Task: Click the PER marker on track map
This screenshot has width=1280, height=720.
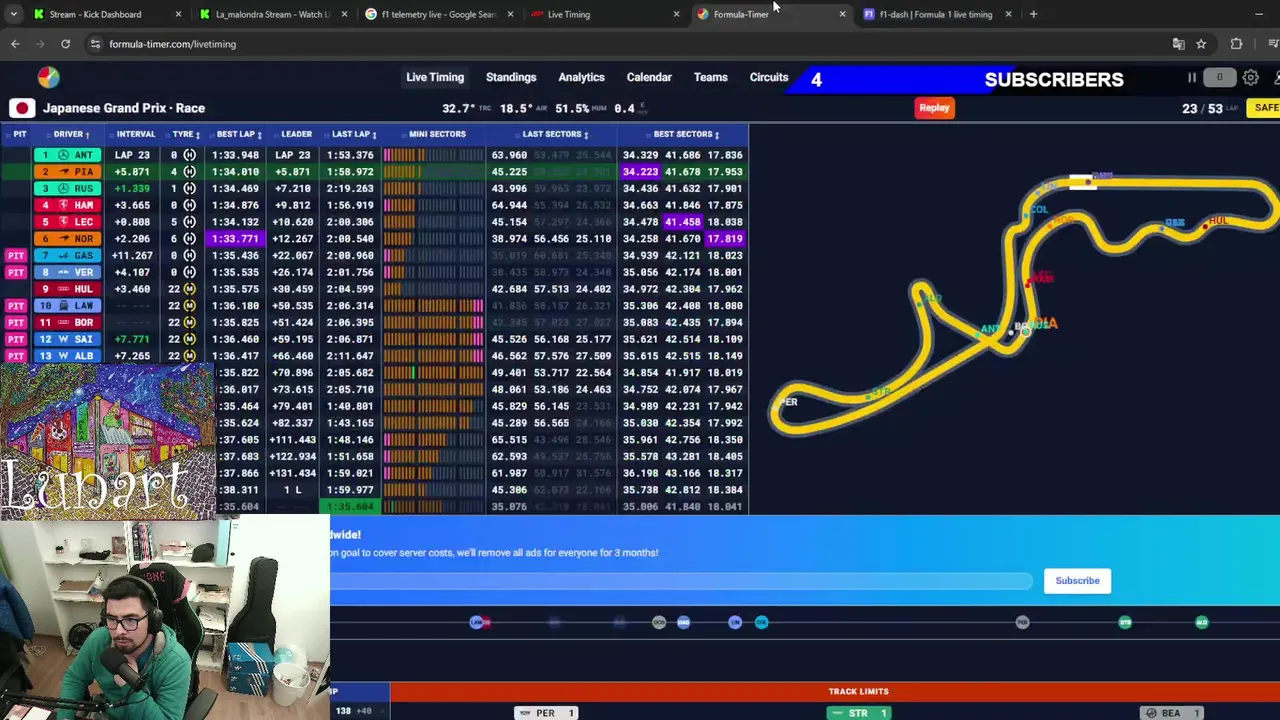Action: [789, 402]
